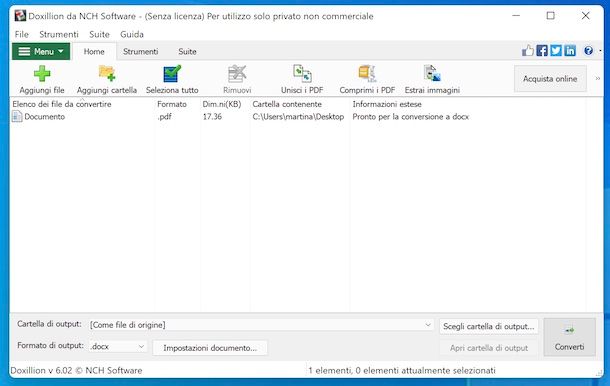Sort by Elenco dei file da convertire header
This screenshot has width=610, height=386.
(x=62, y=104)
